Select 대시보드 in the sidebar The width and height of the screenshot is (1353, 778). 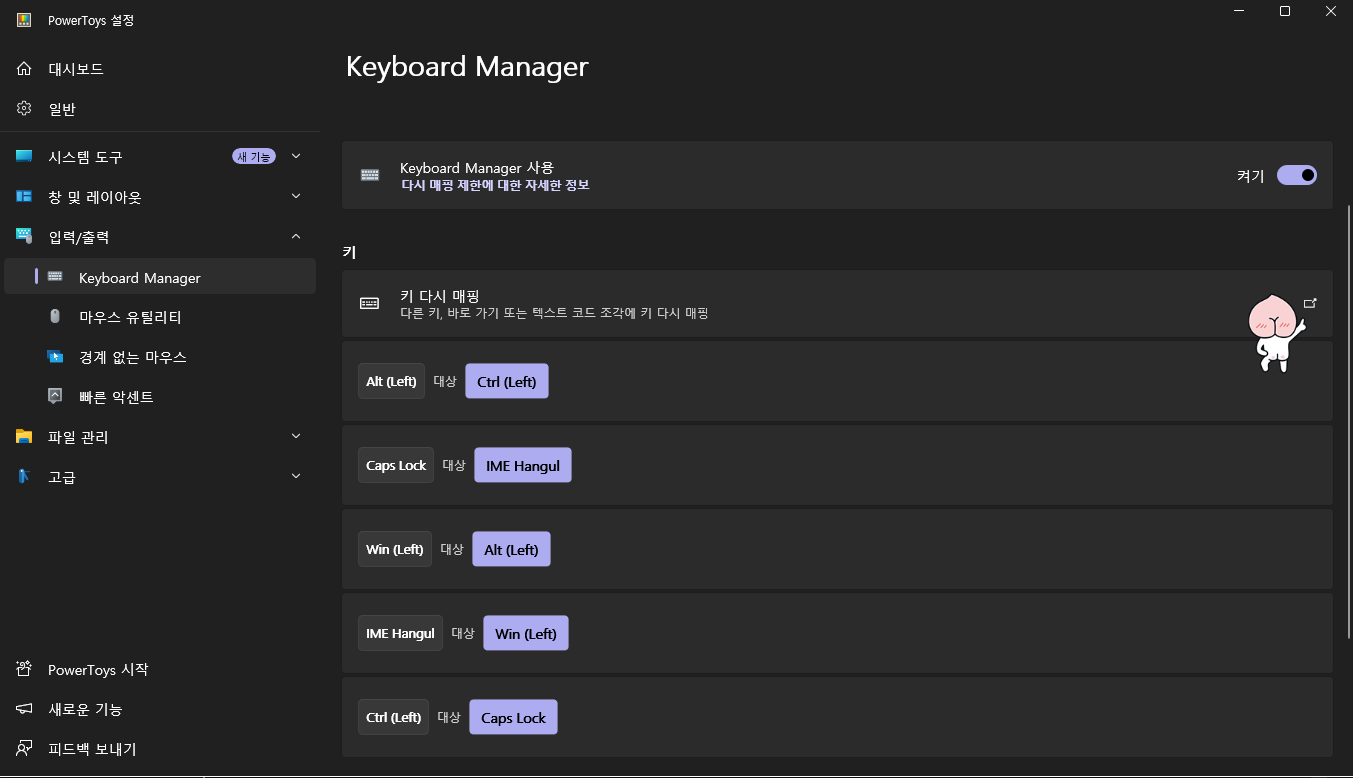point(160,69)
